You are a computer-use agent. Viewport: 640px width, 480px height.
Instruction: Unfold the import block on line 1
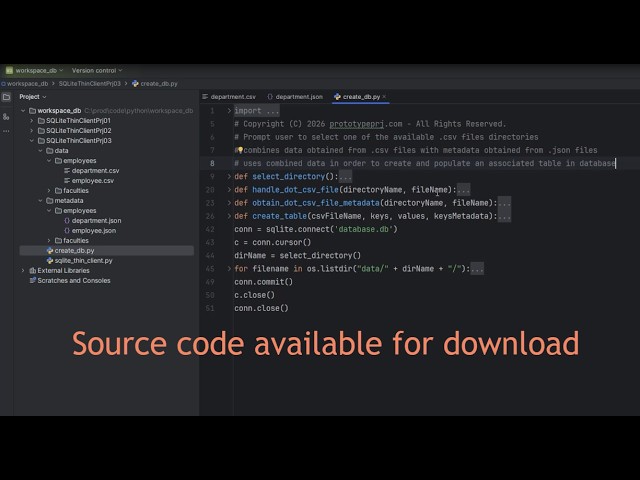[229, 111]
